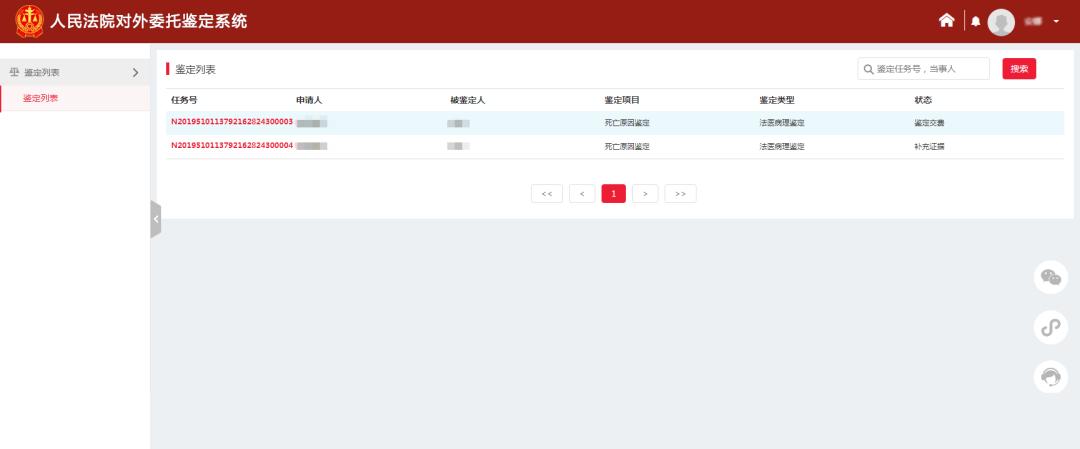This screenshot has width=1080, height=449.
Task: Go to home via house icon
Action: [x=946, y=21]
